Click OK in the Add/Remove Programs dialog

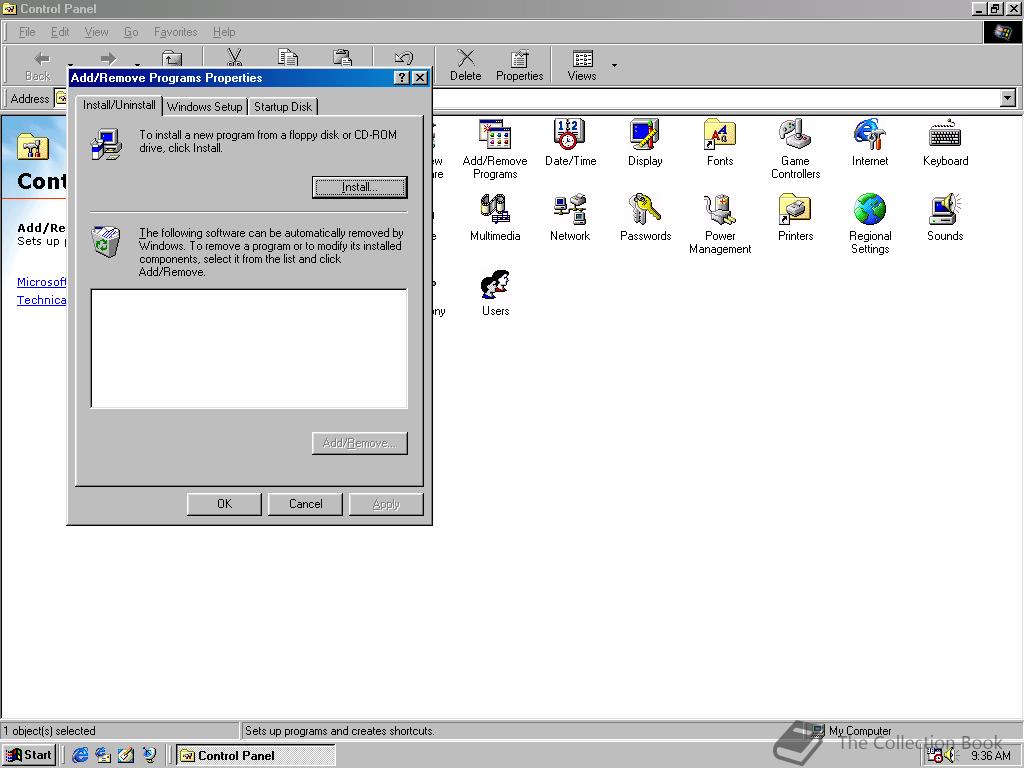click(224, 504)
